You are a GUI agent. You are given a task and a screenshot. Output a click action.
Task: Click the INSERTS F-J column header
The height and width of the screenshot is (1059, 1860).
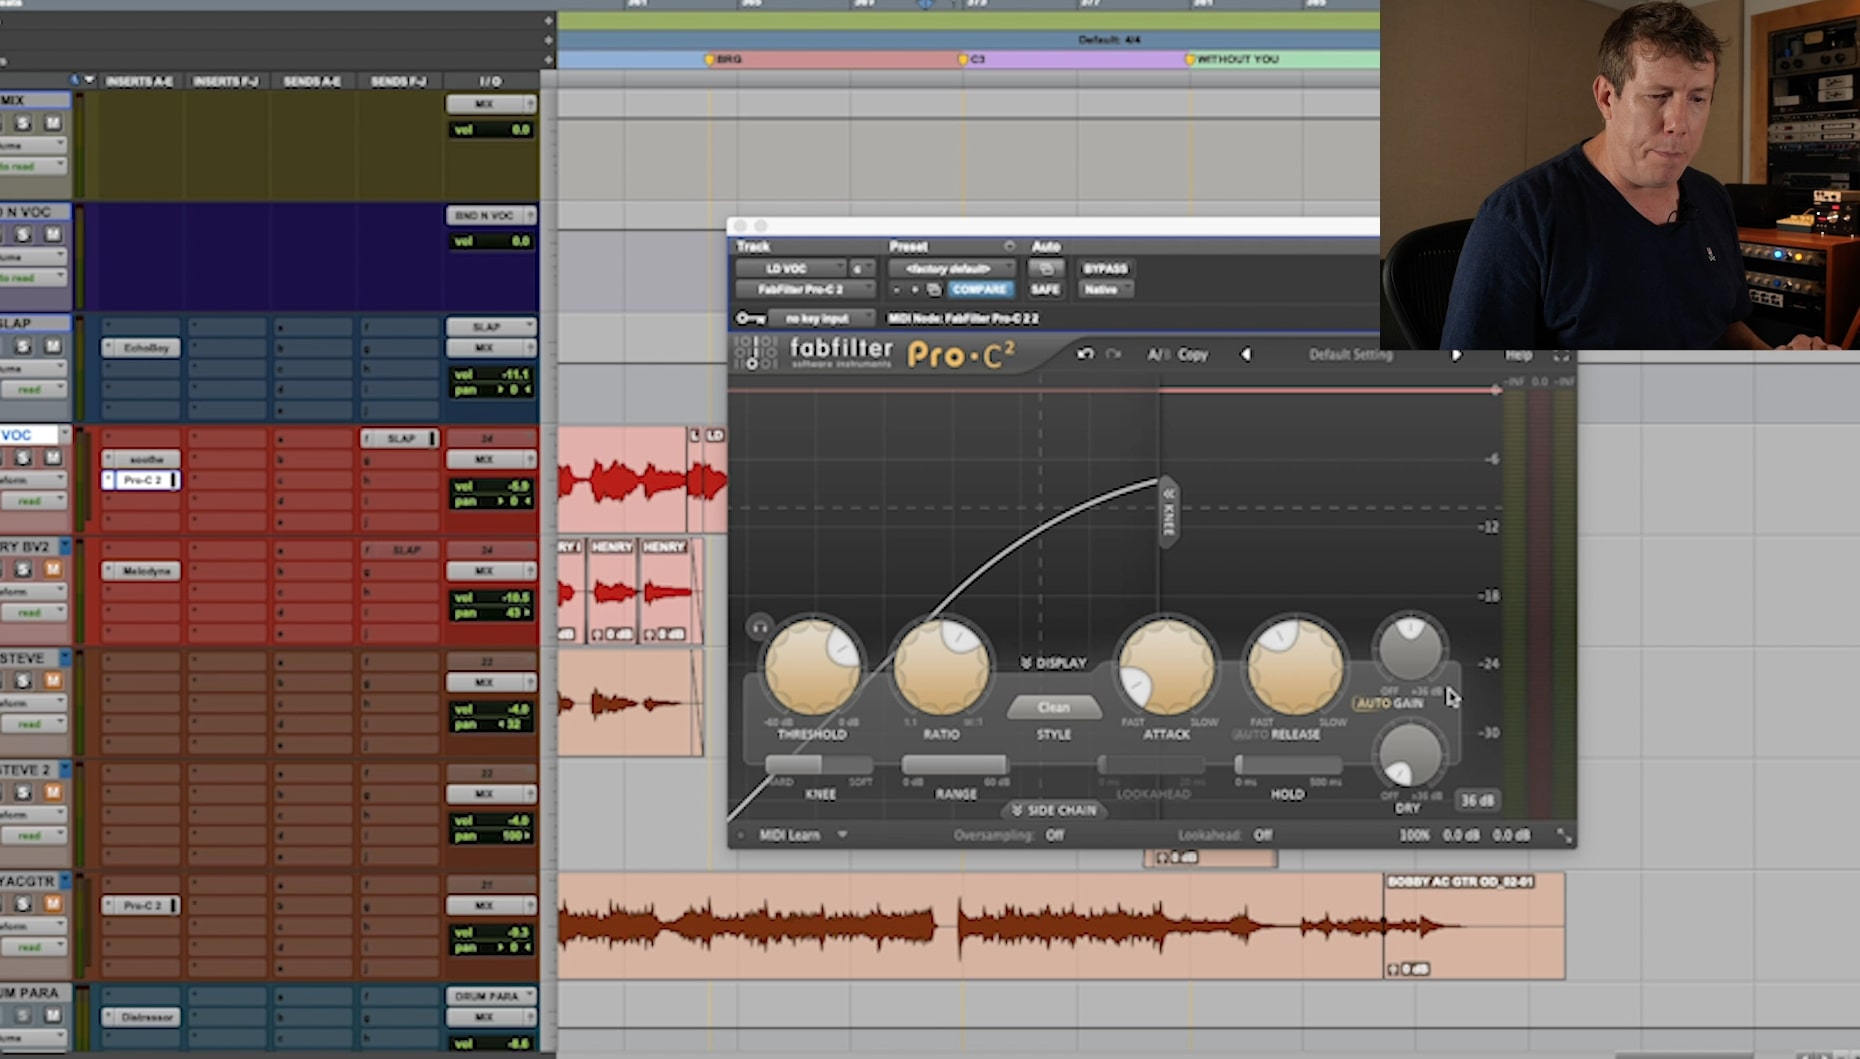click(x=226, y=81)
